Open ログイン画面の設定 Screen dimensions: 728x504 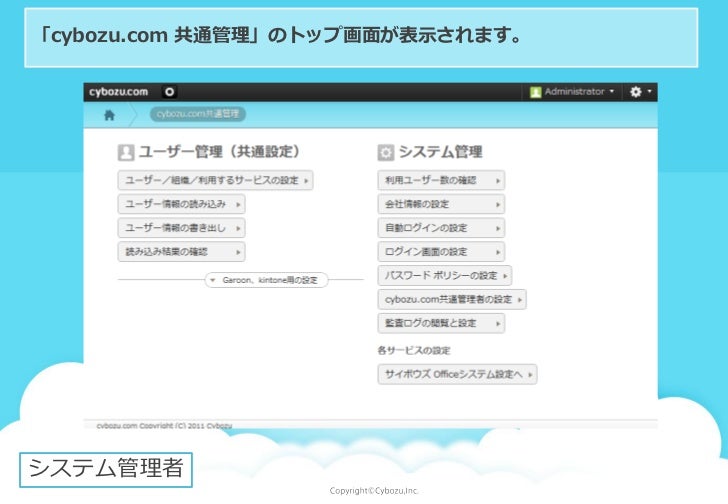(441, 252)
